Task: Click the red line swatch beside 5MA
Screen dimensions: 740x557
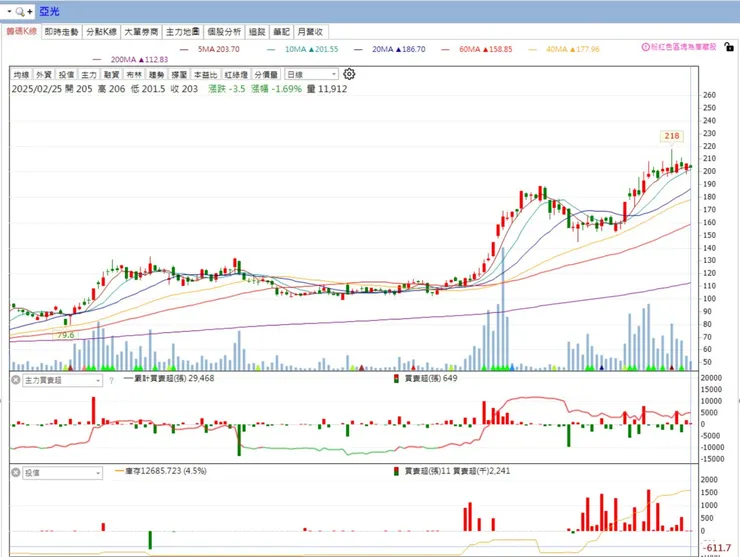Action: [x=184, y=49]
